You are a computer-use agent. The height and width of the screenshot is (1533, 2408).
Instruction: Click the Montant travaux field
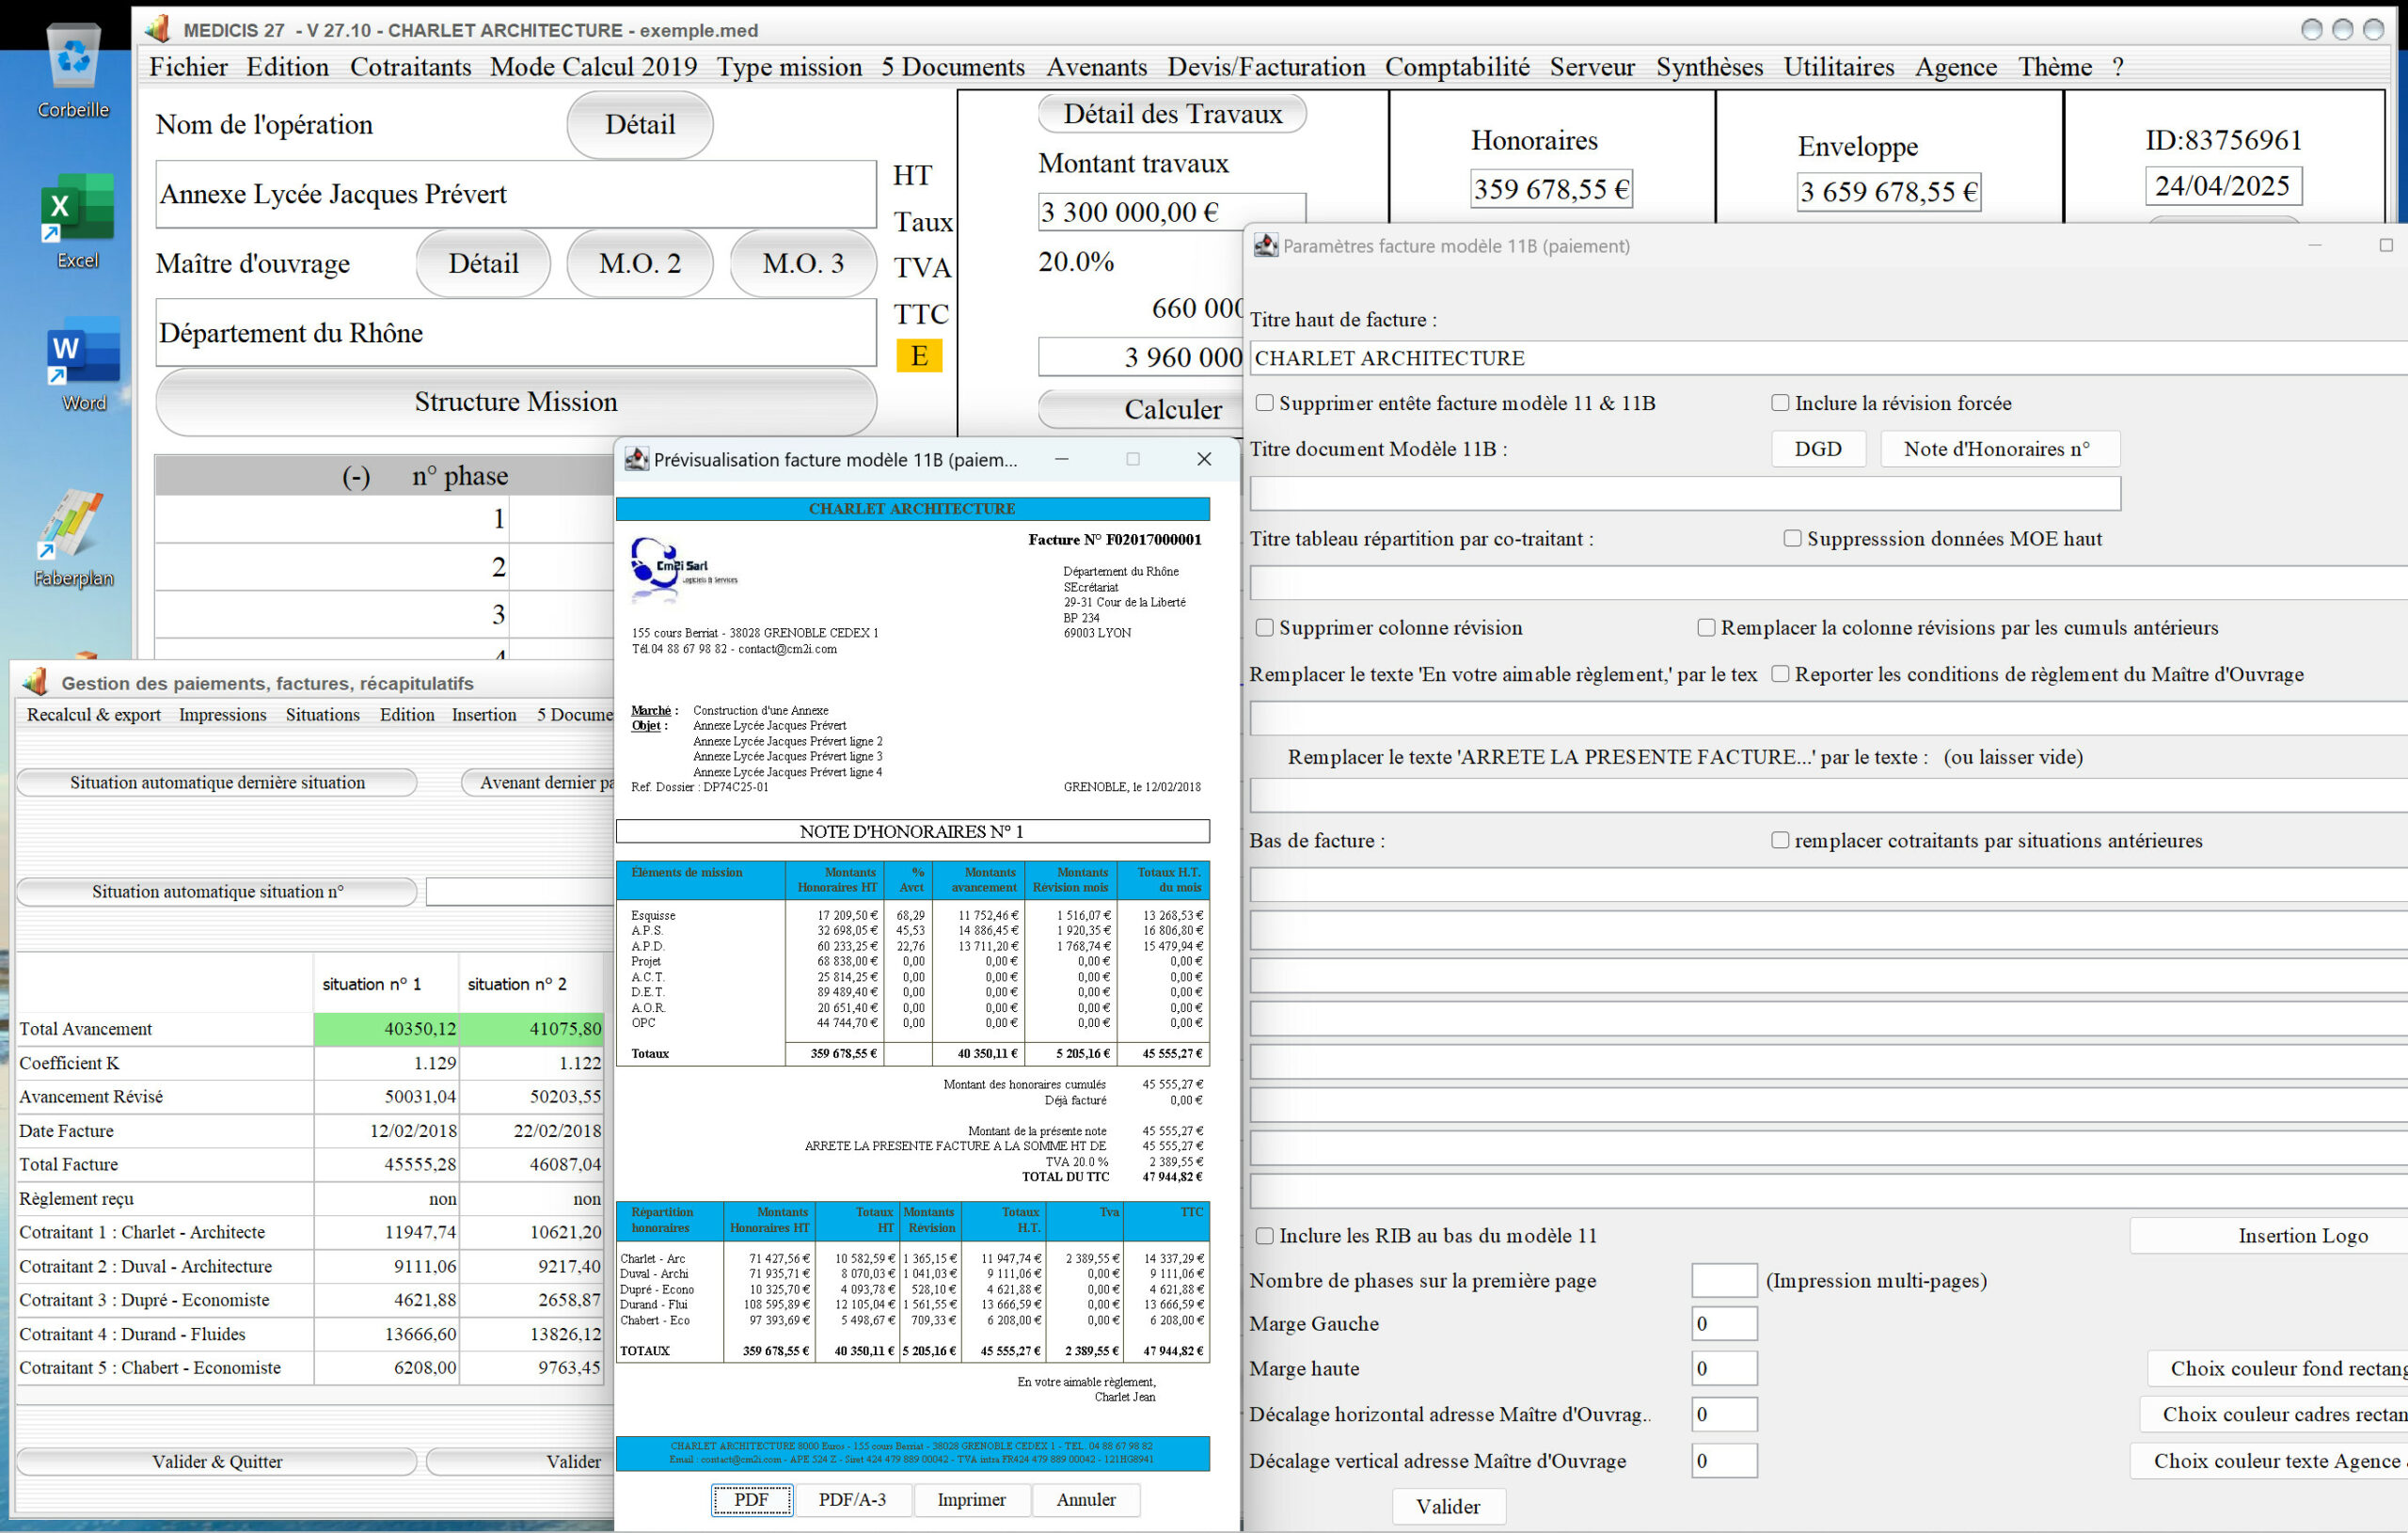(x=1172, y=212)
